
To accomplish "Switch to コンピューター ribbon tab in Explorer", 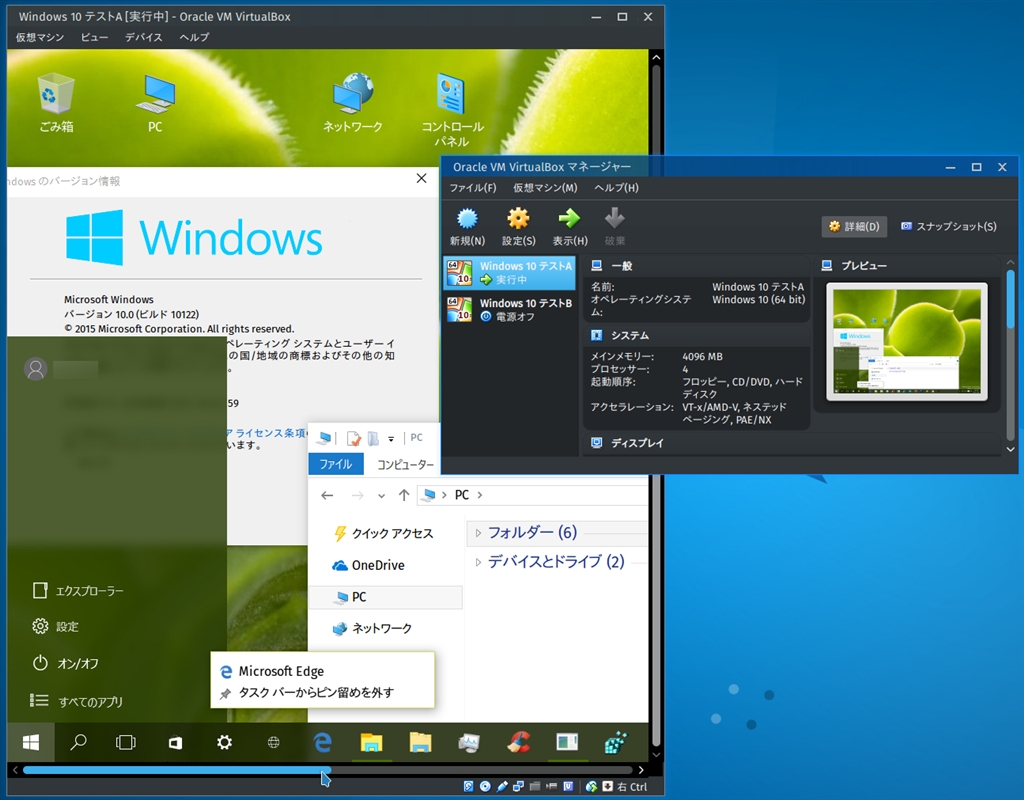I will click(x=406, y=464).
